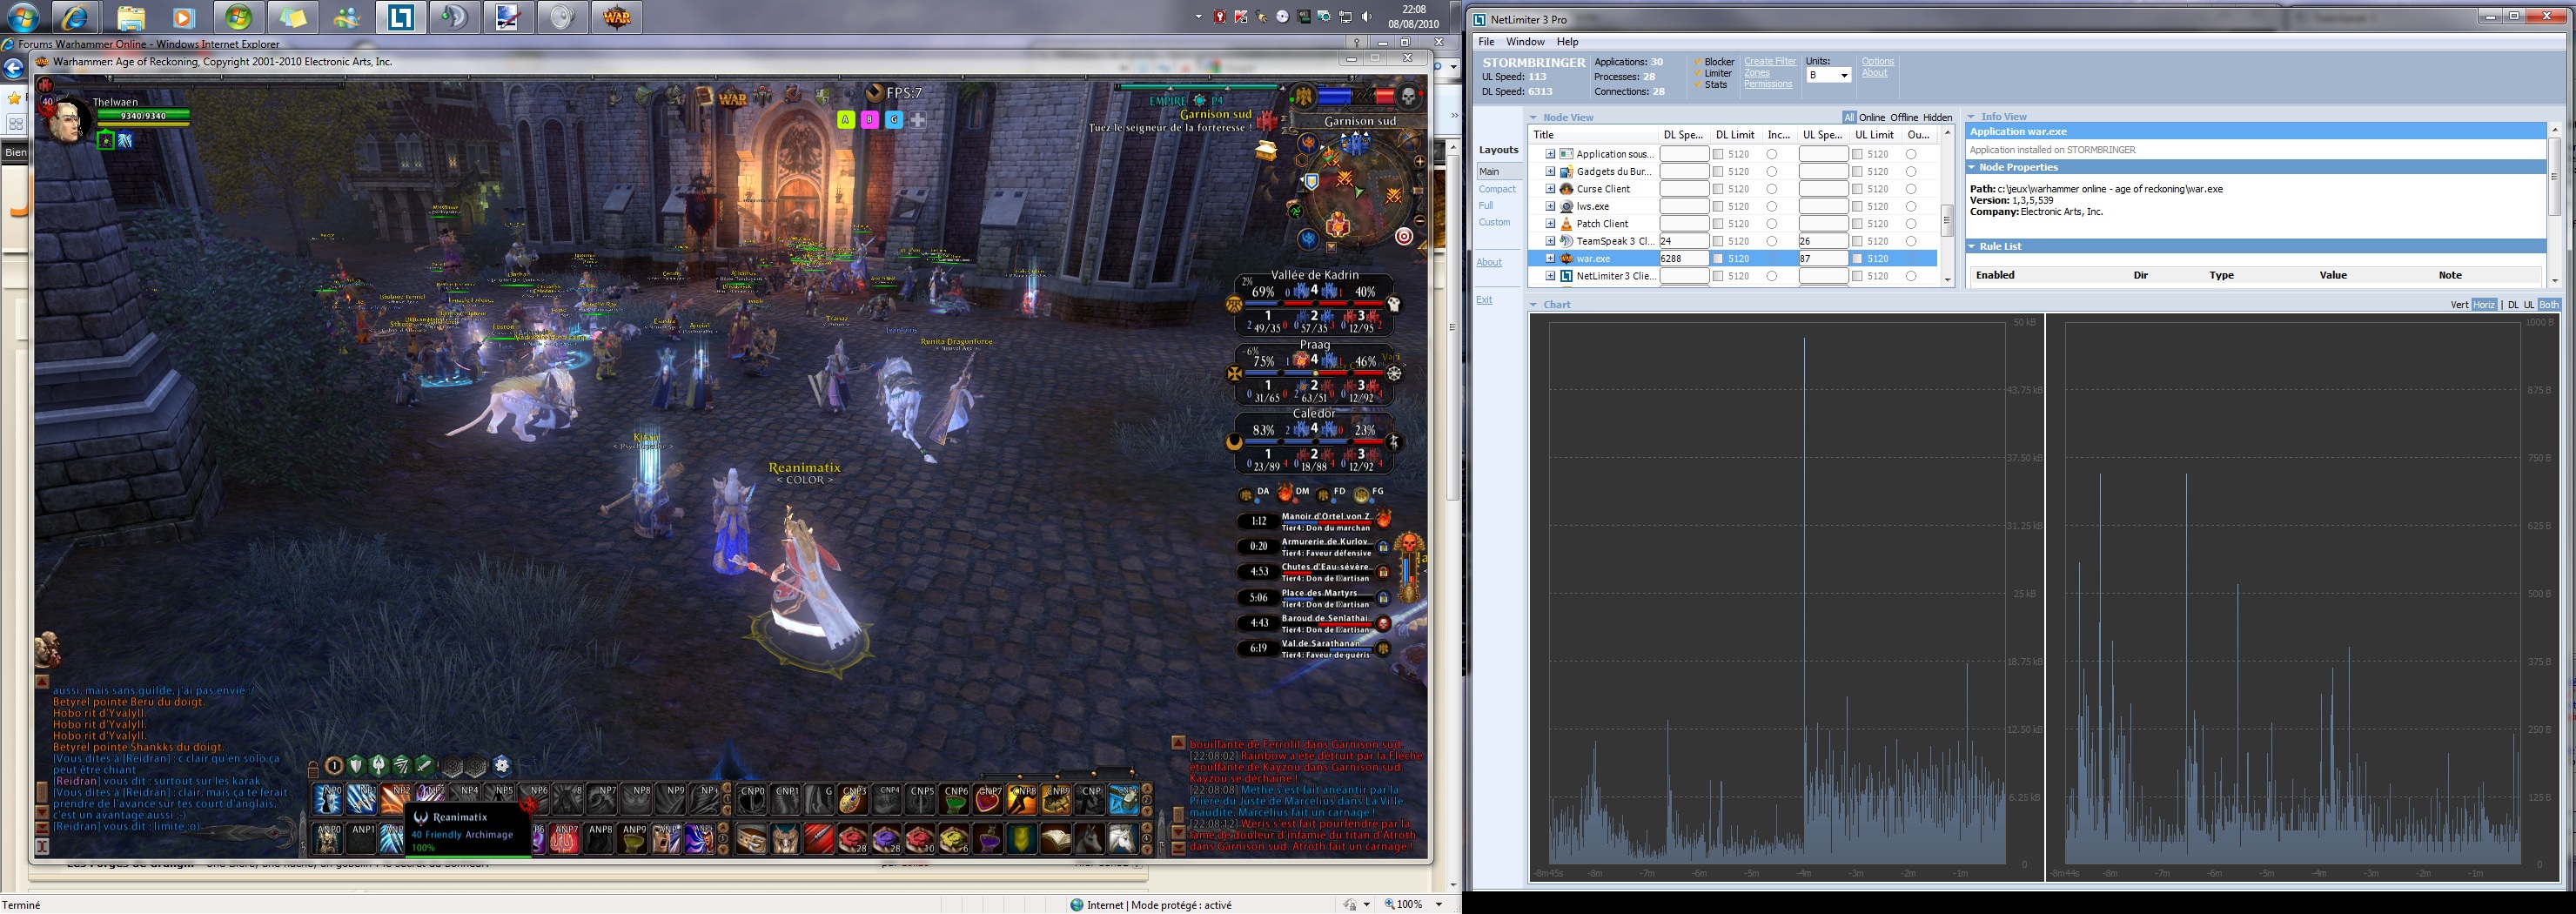The width and height of the screenshot is (2576, 914).
Task: Click the war.exe DL Speed field
Action: [x=1684, y=259]
